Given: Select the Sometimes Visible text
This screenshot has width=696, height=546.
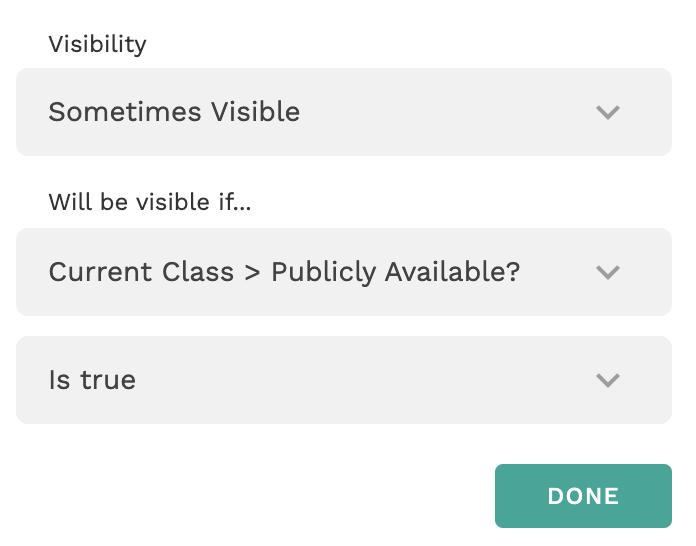Looking at the screenshot, I should [x=174, y=112].
